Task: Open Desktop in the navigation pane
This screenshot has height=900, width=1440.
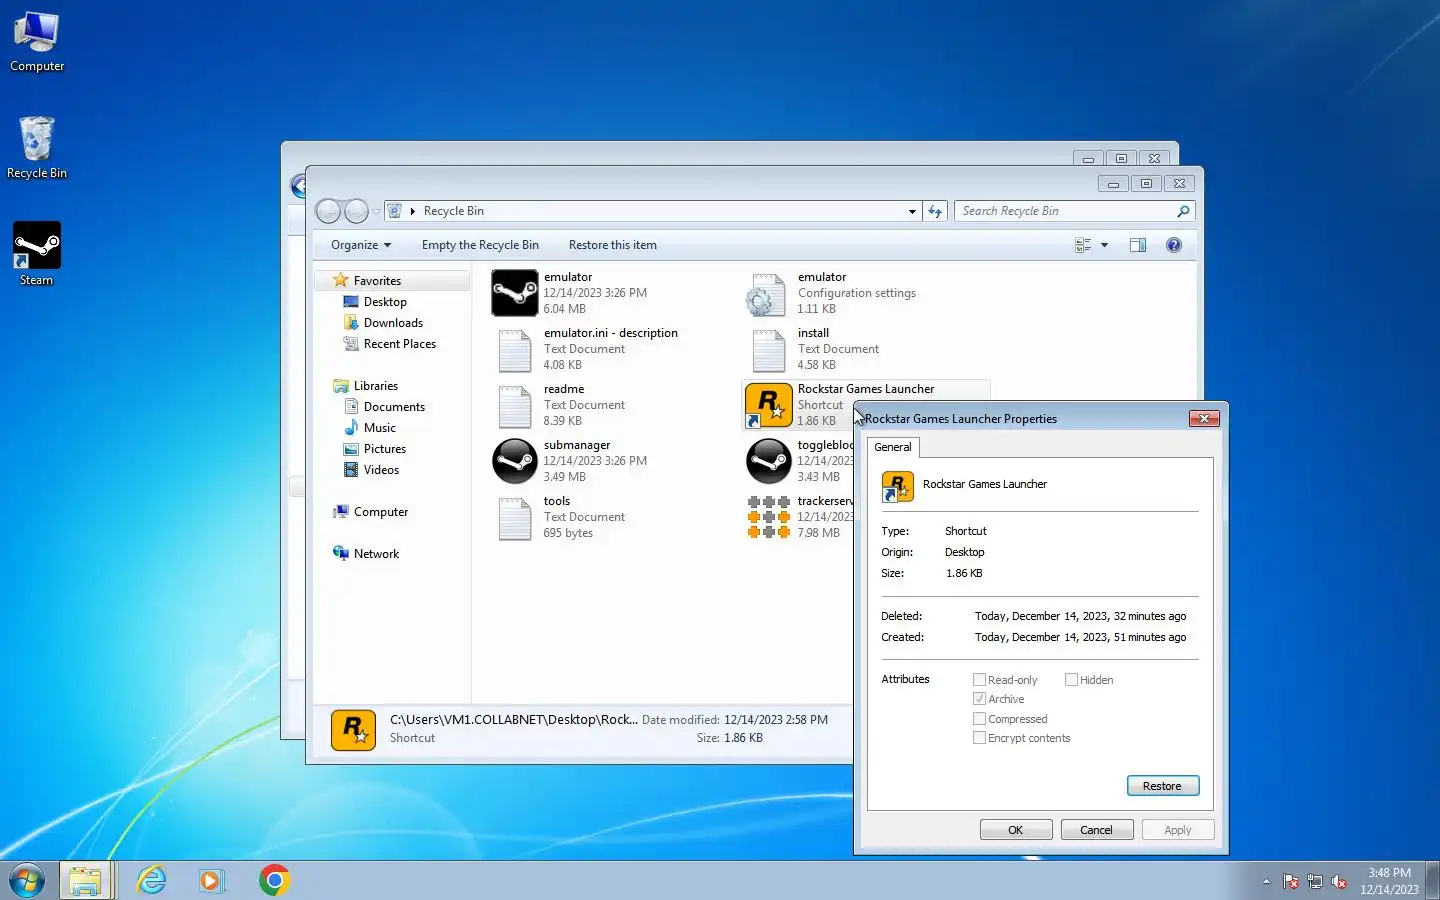Action: coord(385,302)
